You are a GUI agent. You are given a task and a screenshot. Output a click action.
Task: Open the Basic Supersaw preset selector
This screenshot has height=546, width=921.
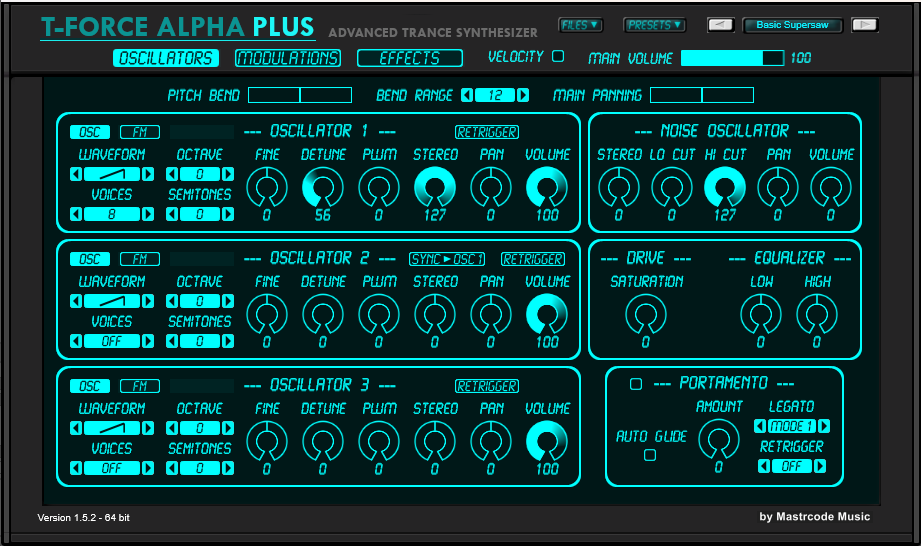pyautogui.click(x=792, y=25)
